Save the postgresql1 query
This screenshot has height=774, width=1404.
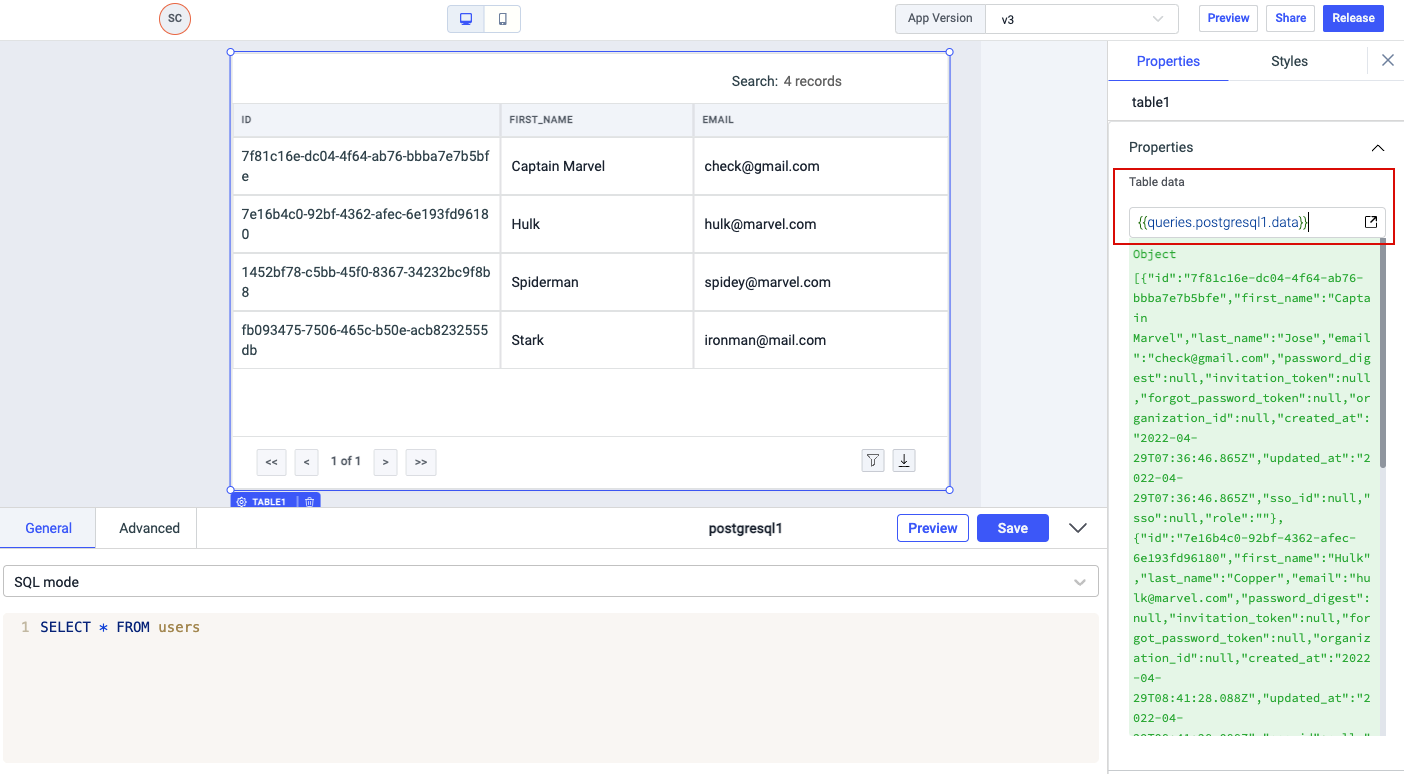[1012, 528]
